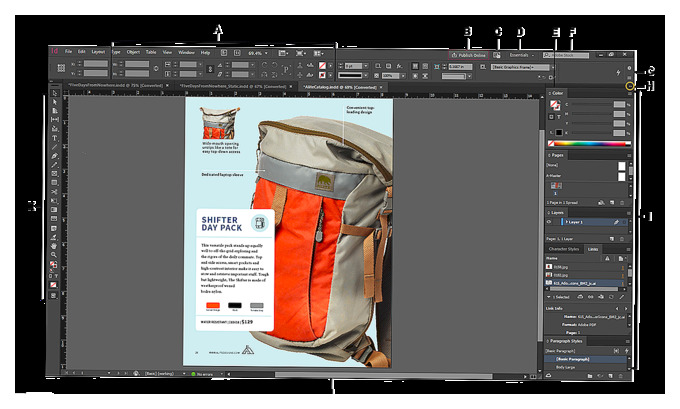Click the trash icon in Pages panel
Viewport: 680px width, 409px height.
click(x=621, y=203)
